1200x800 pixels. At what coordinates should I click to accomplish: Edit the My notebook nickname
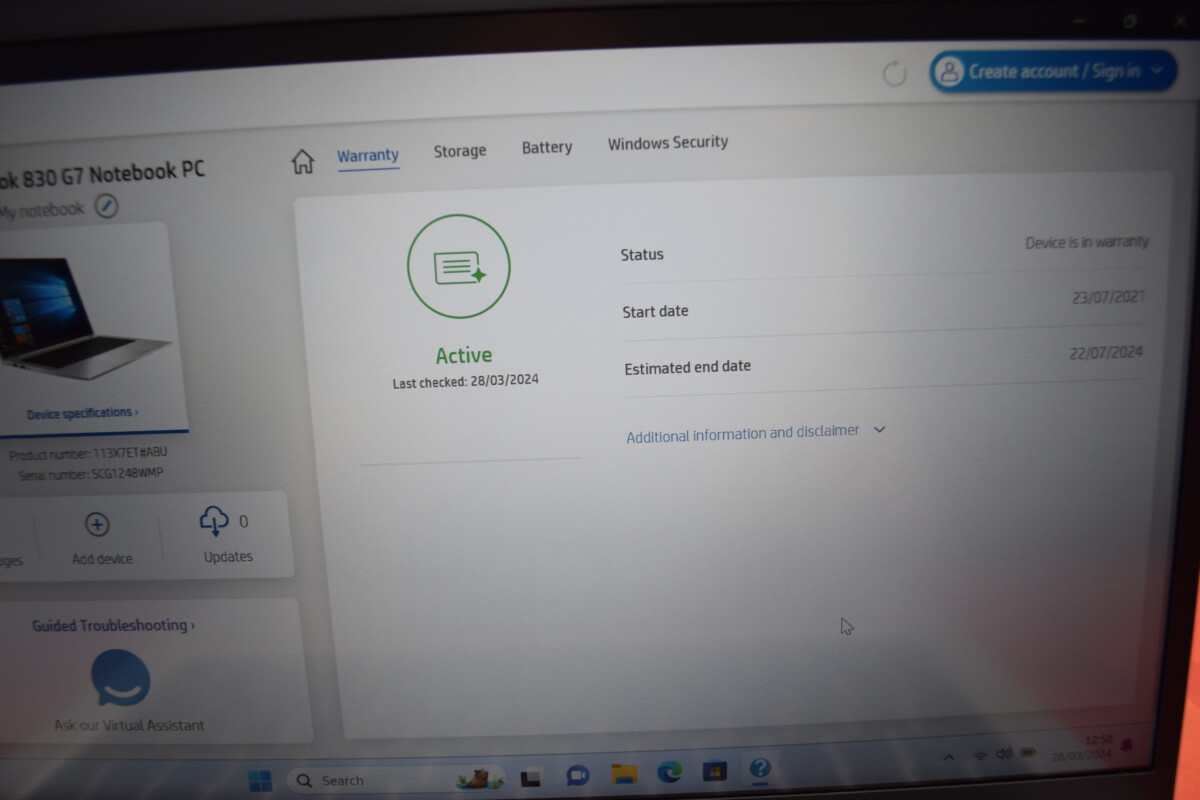click(x=107, y=206)
